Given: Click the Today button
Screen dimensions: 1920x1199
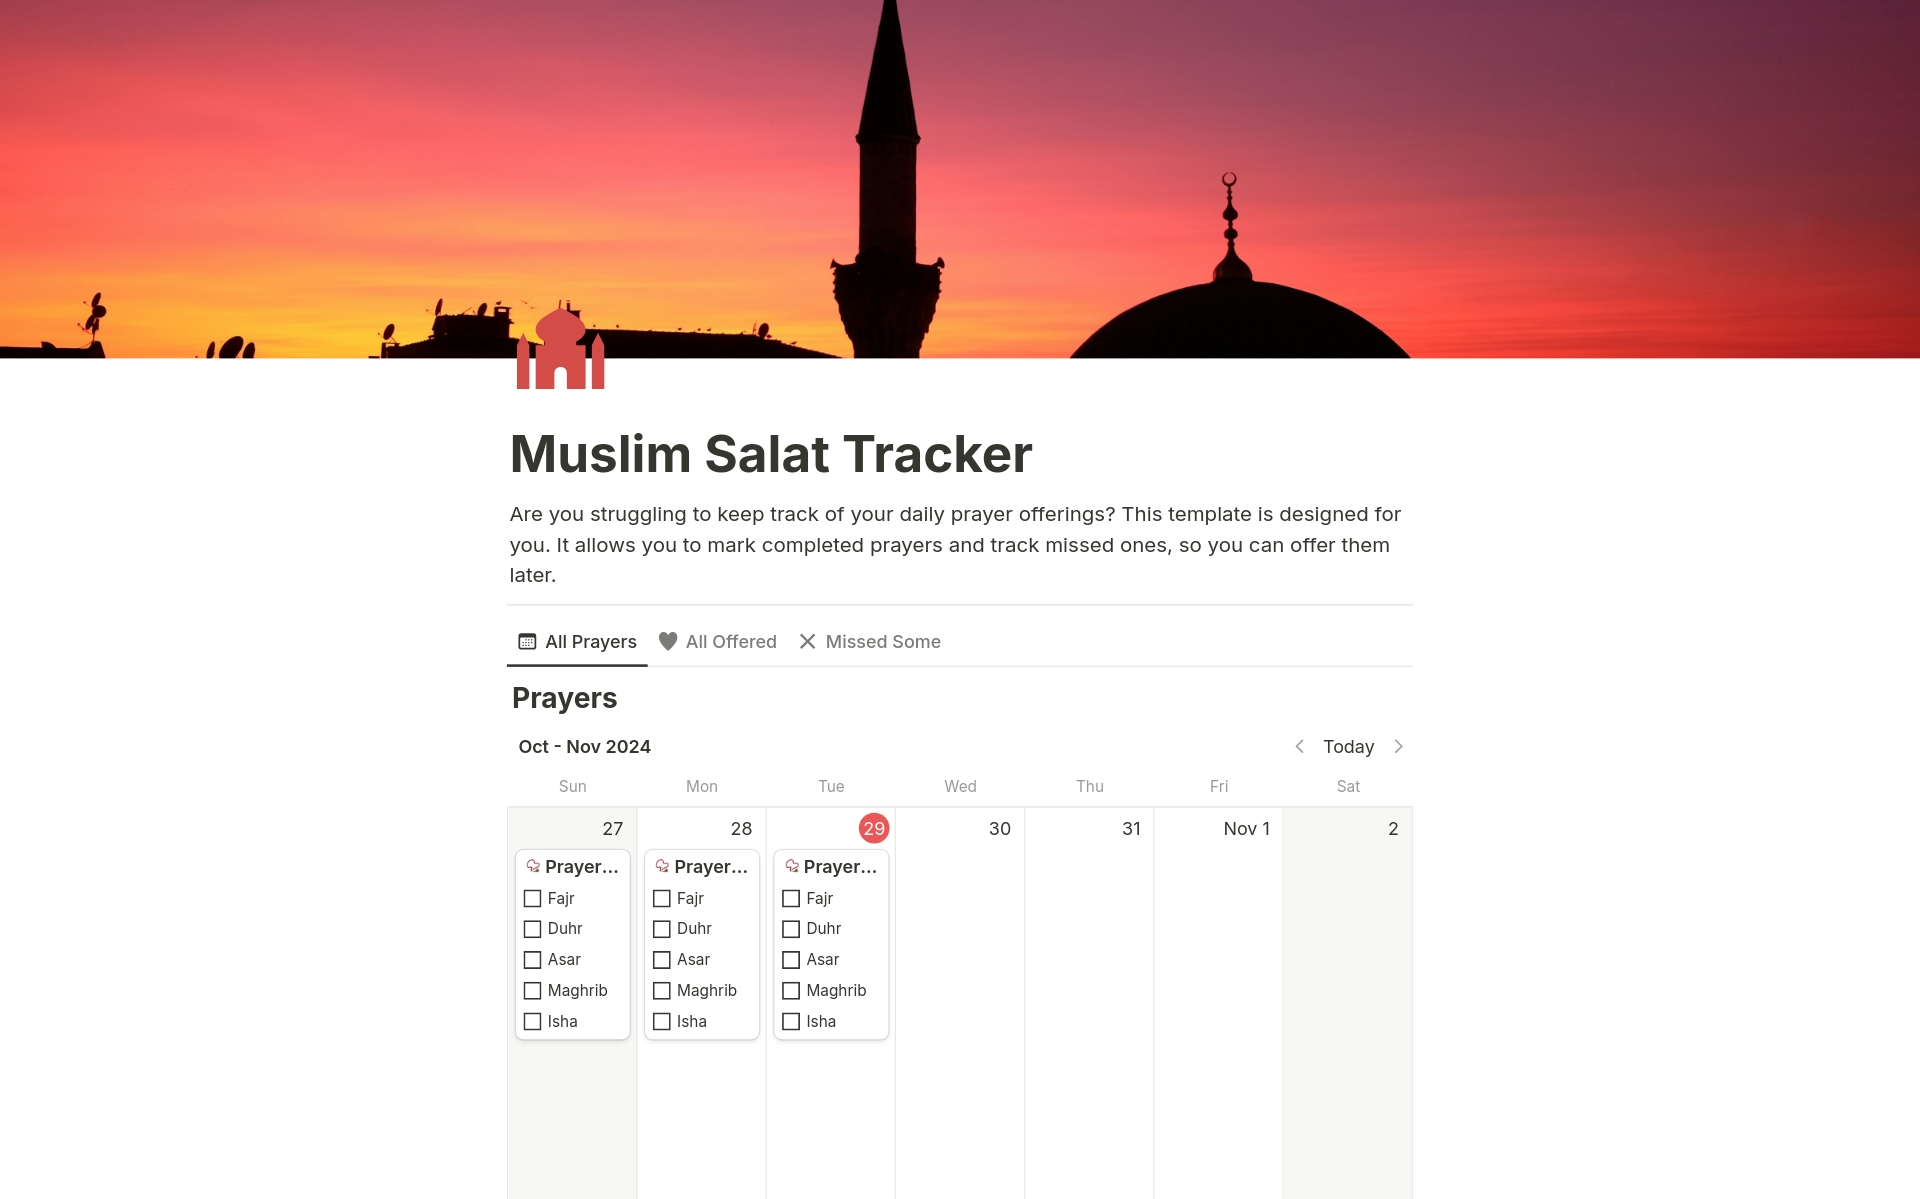Looking at the screenshot, I should point(1348,746).
